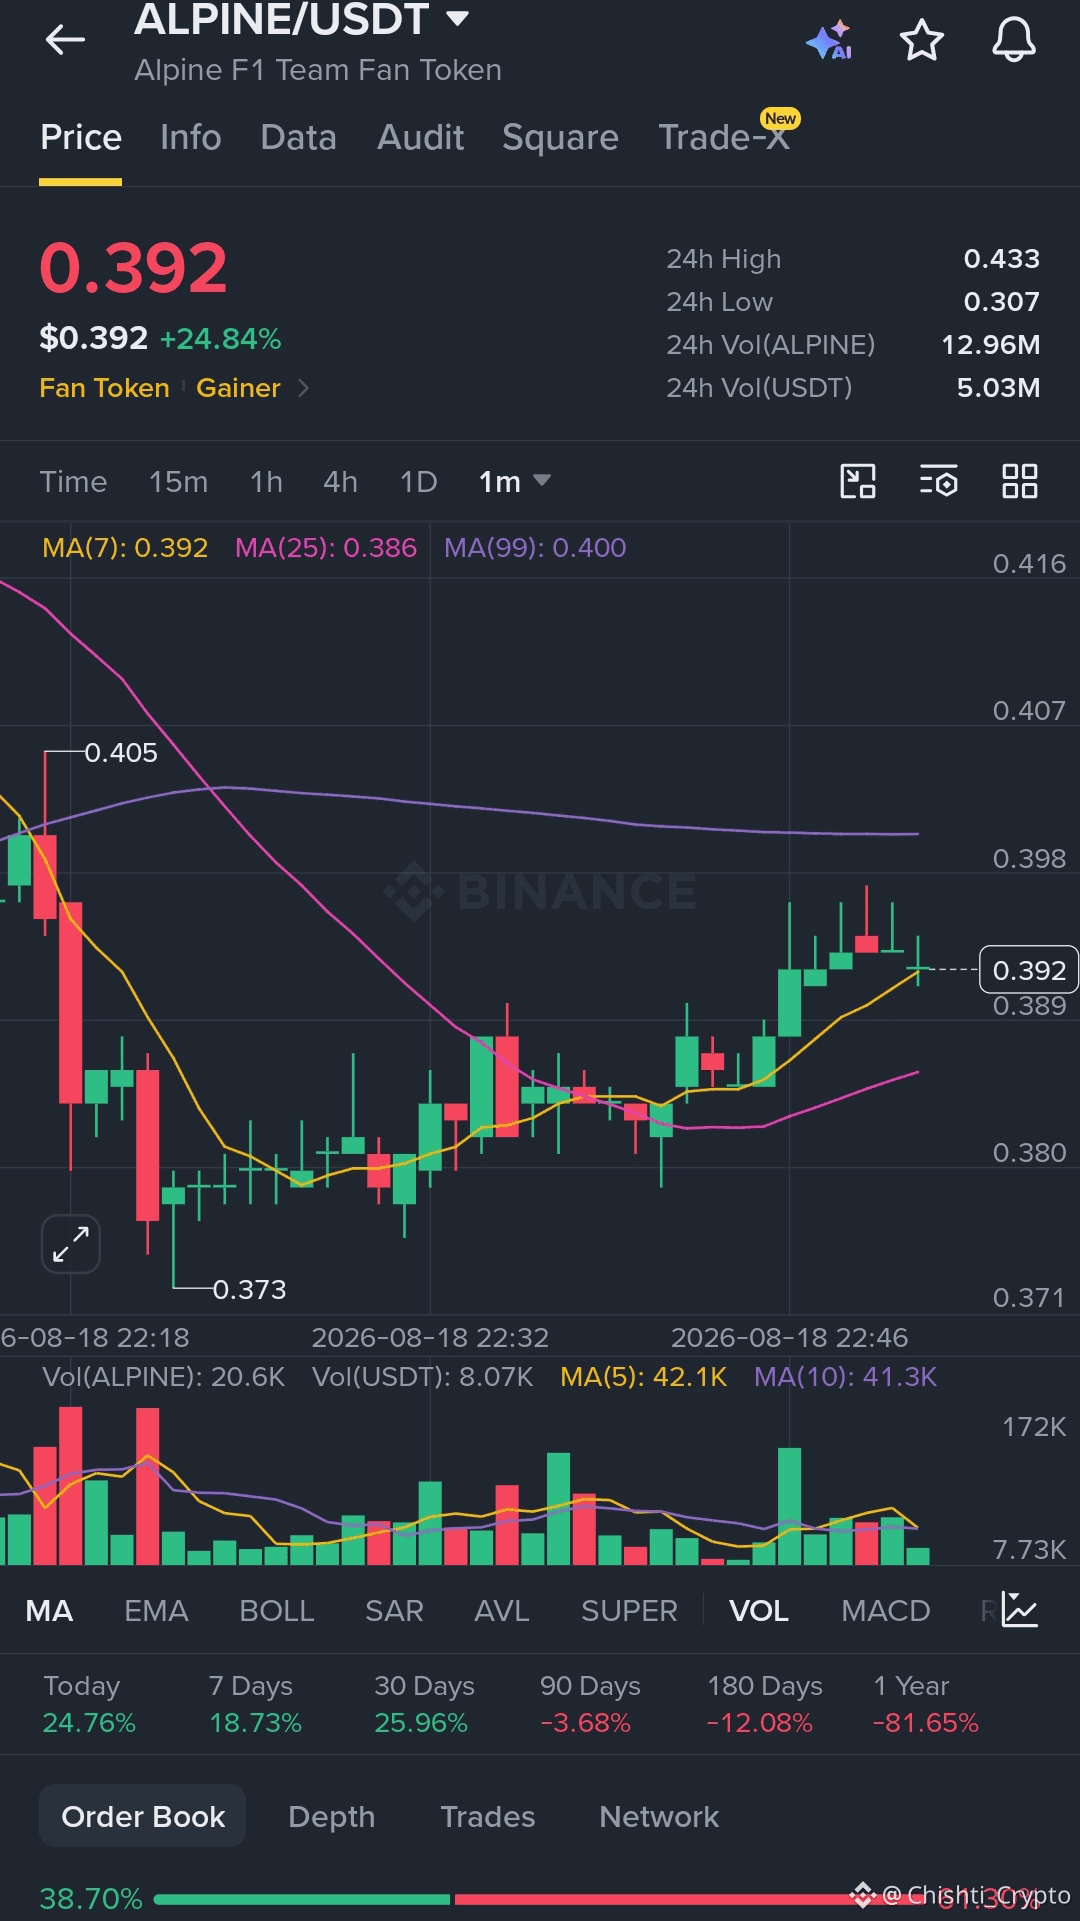
Task: Select the 1D interval
Action: click(x=418, y=481)
